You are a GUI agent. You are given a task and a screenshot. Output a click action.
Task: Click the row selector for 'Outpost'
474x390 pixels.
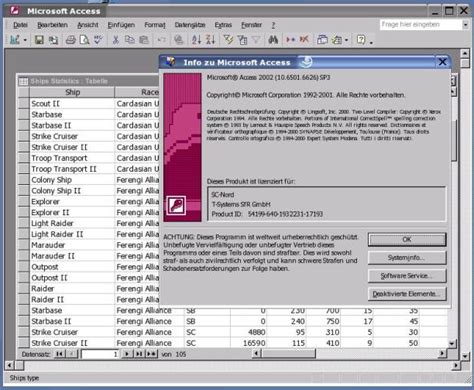(23, 267)
